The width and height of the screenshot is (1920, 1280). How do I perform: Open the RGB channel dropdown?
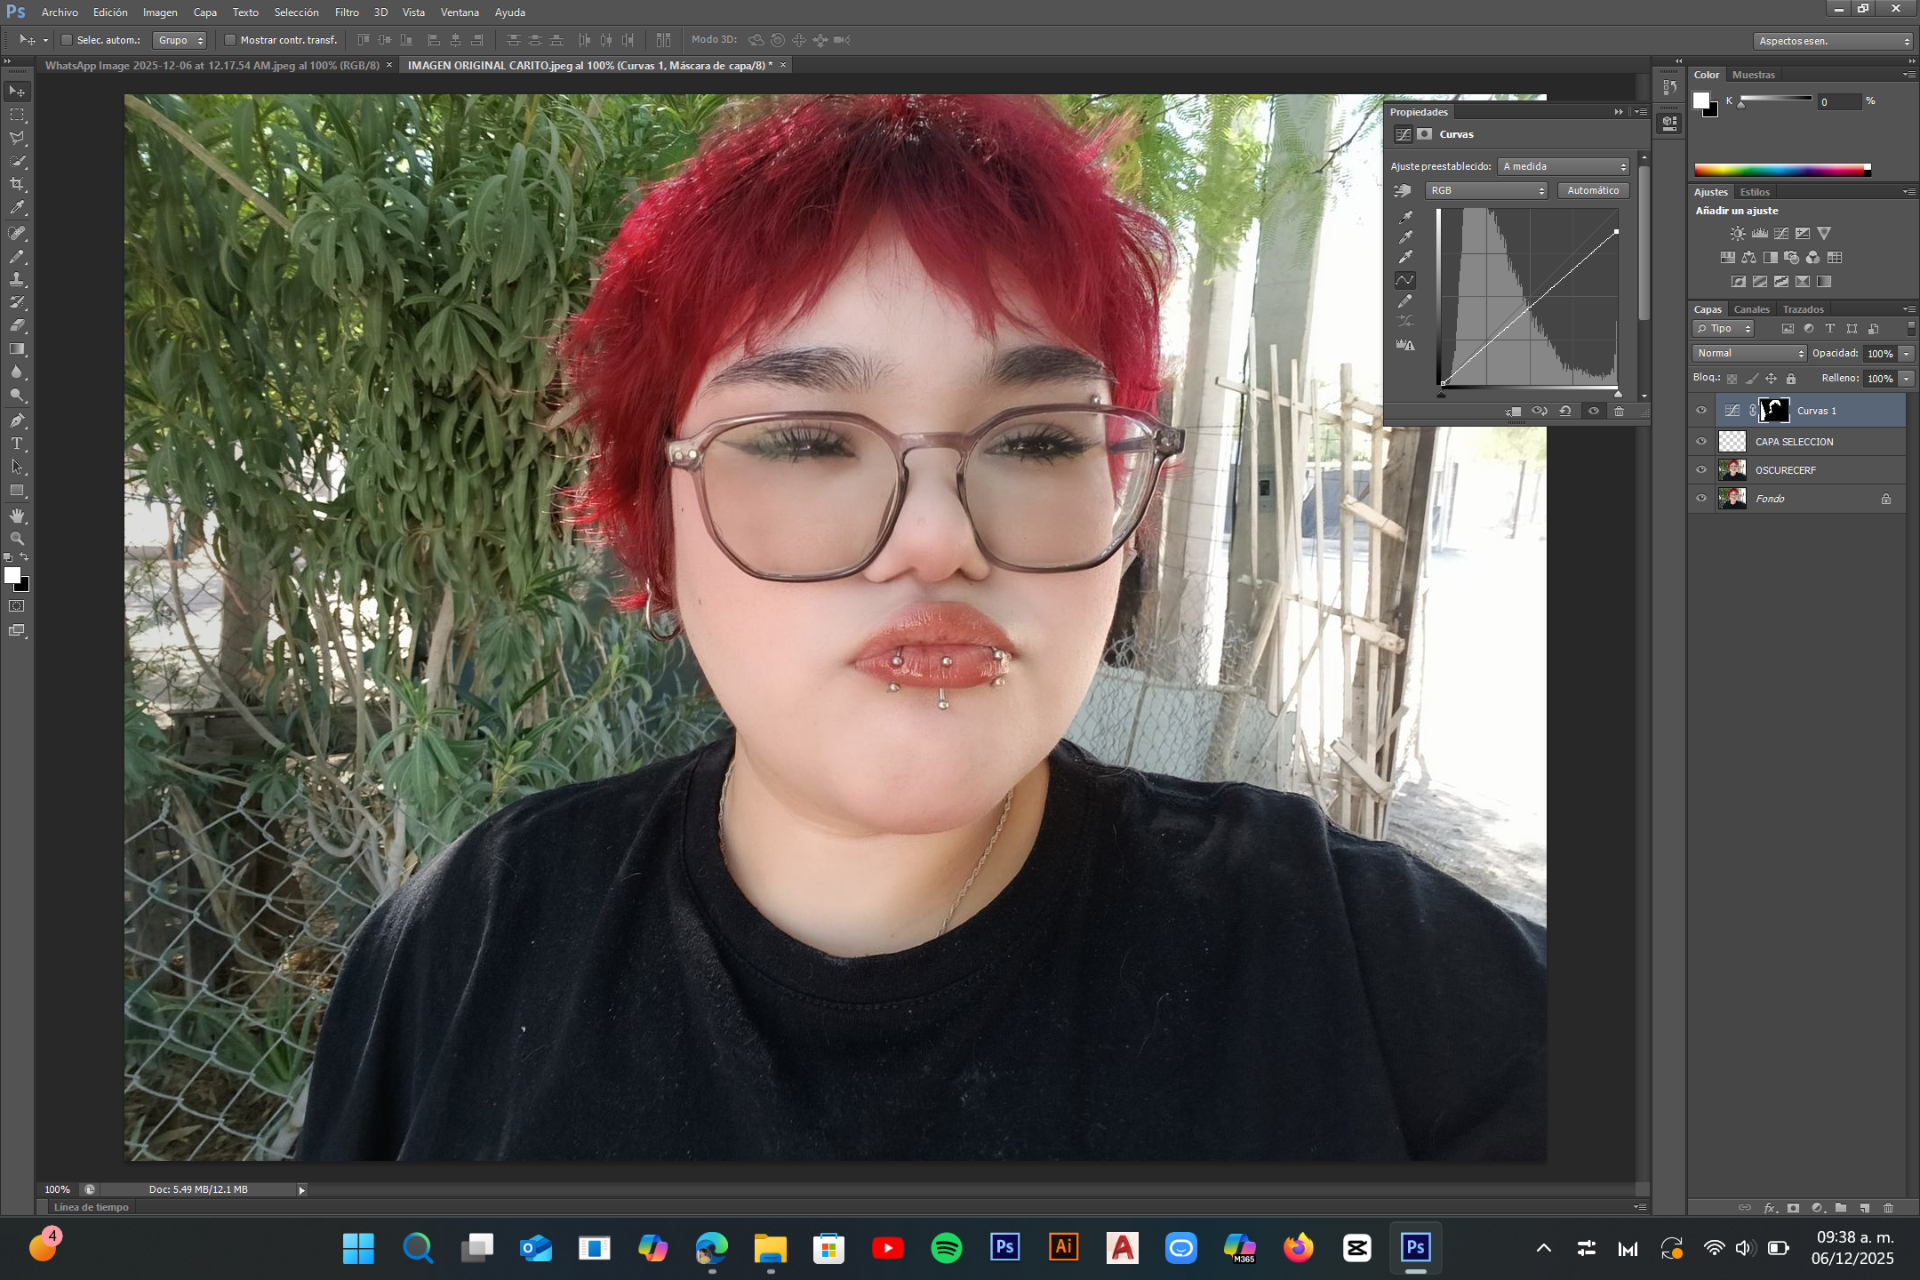1486,190
